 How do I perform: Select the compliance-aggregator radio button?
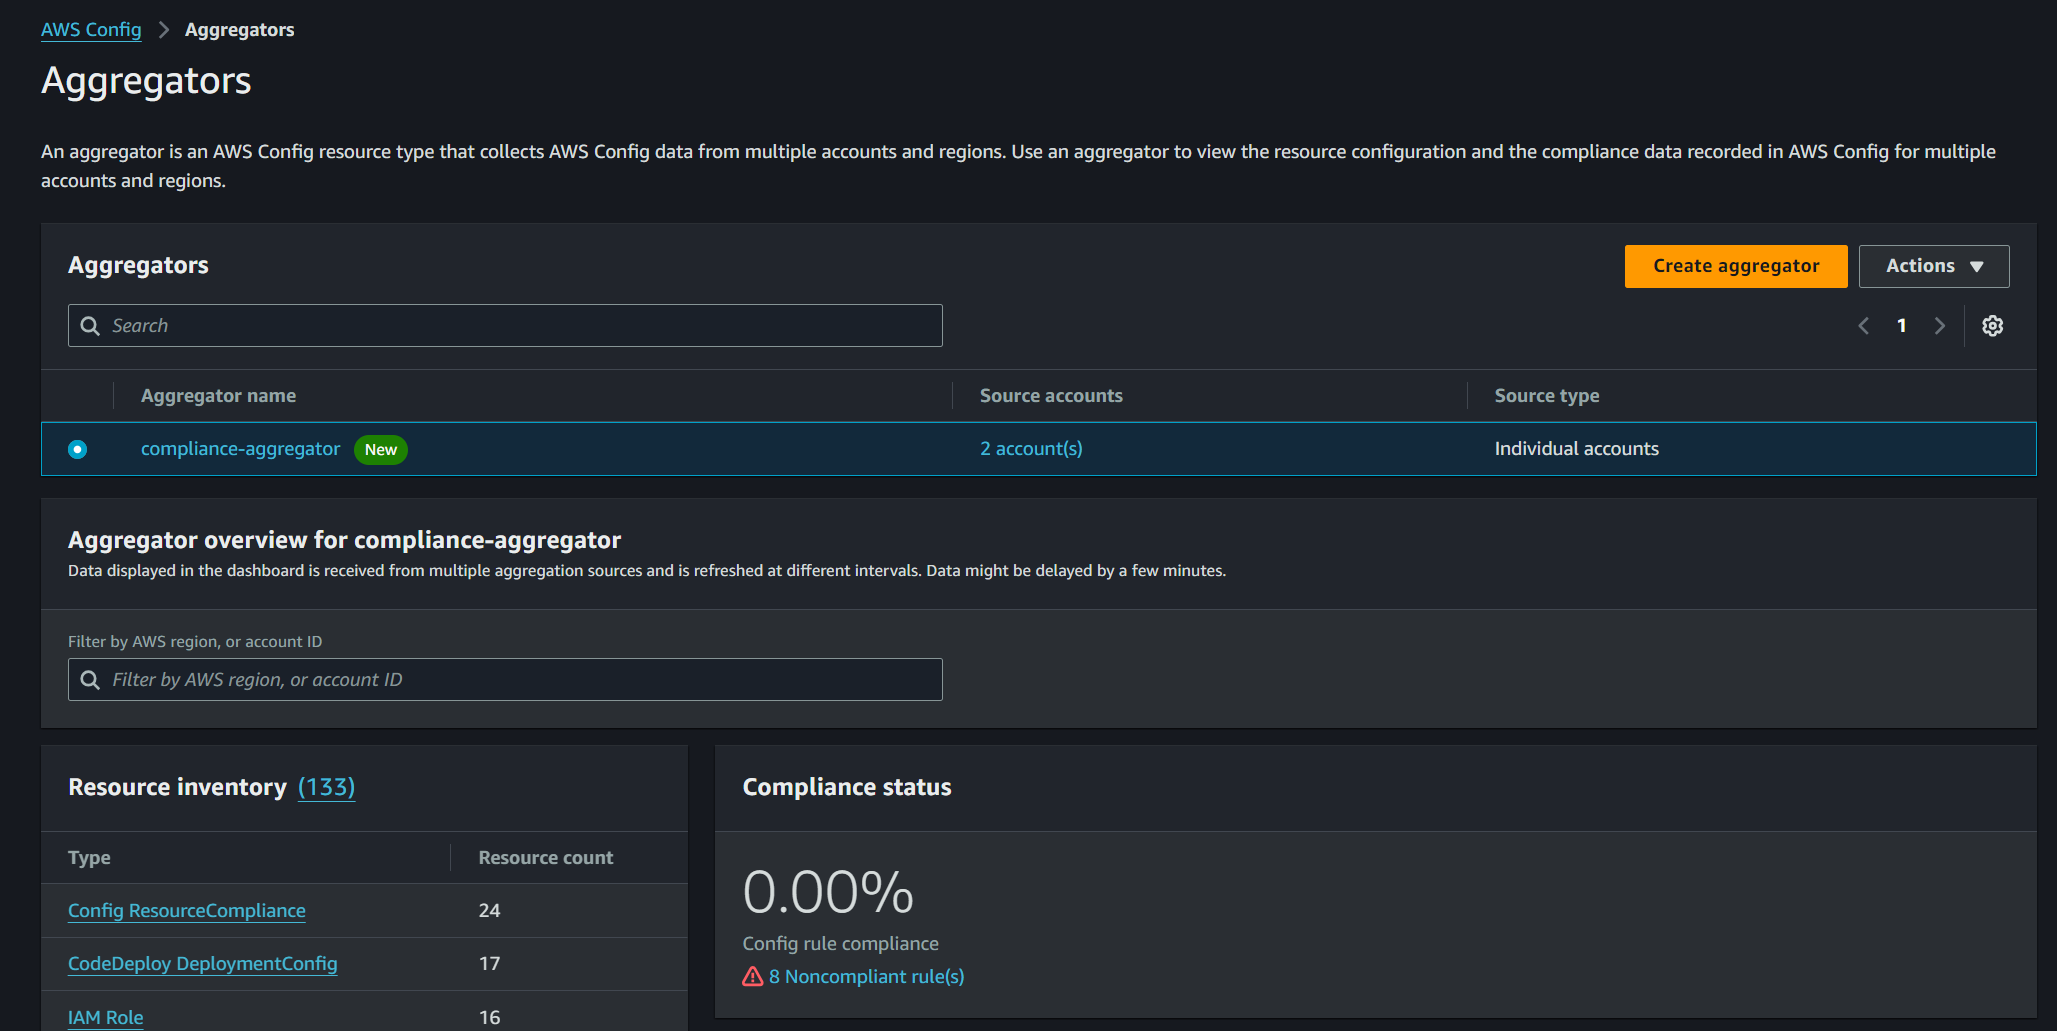77,449
